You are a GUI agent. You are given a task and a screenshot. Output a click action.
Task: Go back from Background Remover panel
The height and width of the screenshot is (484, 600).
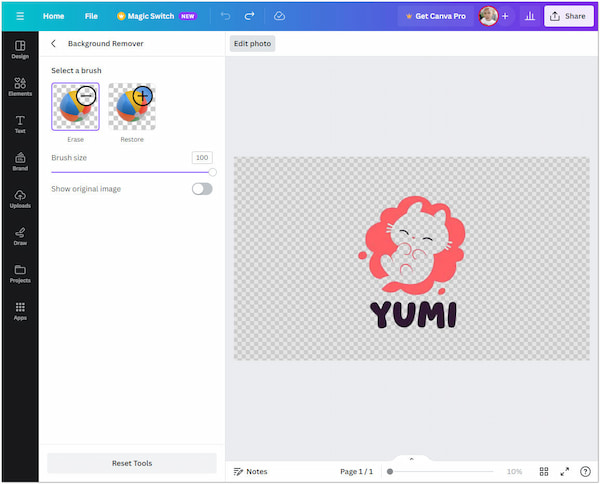click(x=53, y=44)
